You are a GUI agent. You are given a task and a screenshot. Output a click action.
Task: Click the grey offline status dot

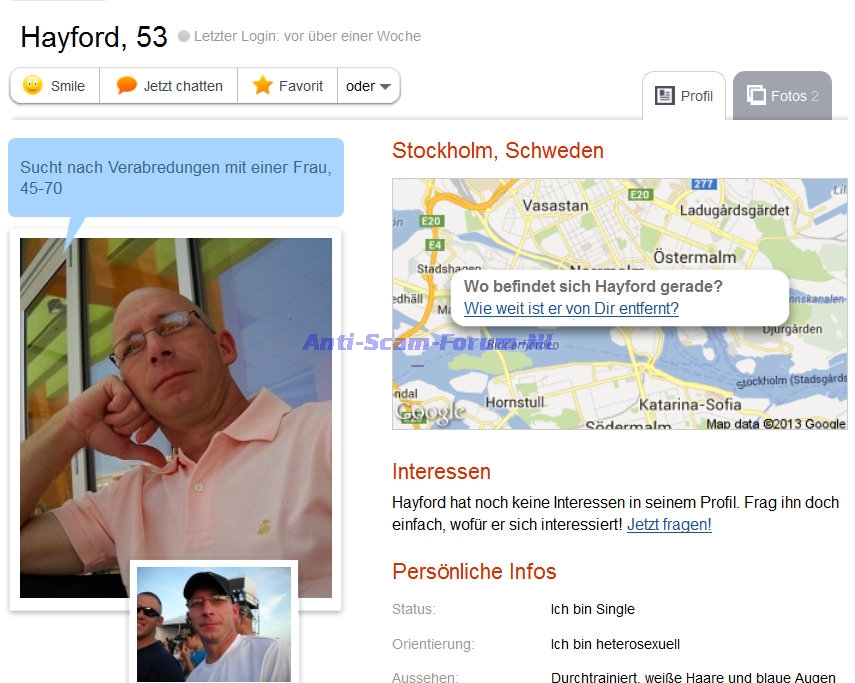coord(184,36)
